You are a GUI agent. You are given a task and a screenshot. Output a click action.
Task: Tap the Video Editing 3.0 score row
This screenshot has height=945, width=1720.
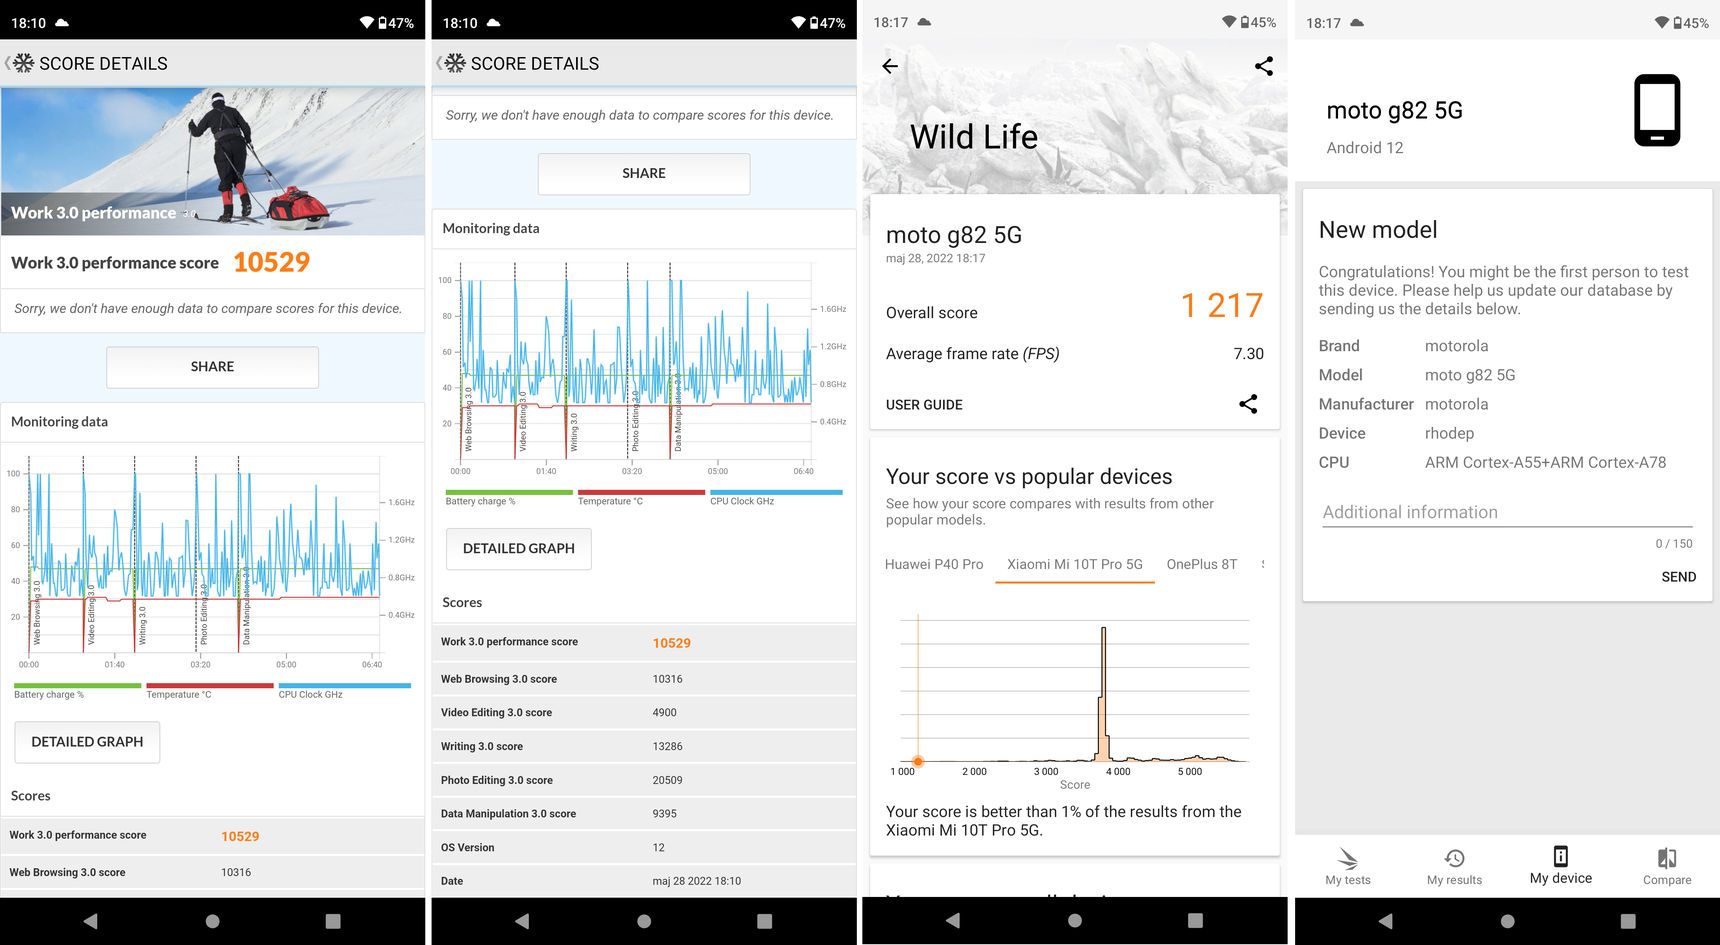[644, 713]
